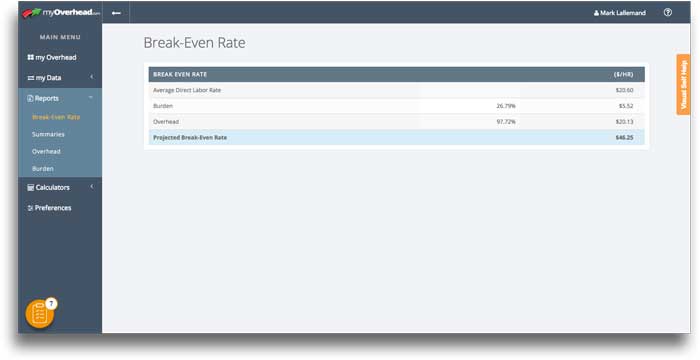This screenshot has width=700, height=360.
Task: Click the badge number 7 on checklist
Action: click(51, 304)
